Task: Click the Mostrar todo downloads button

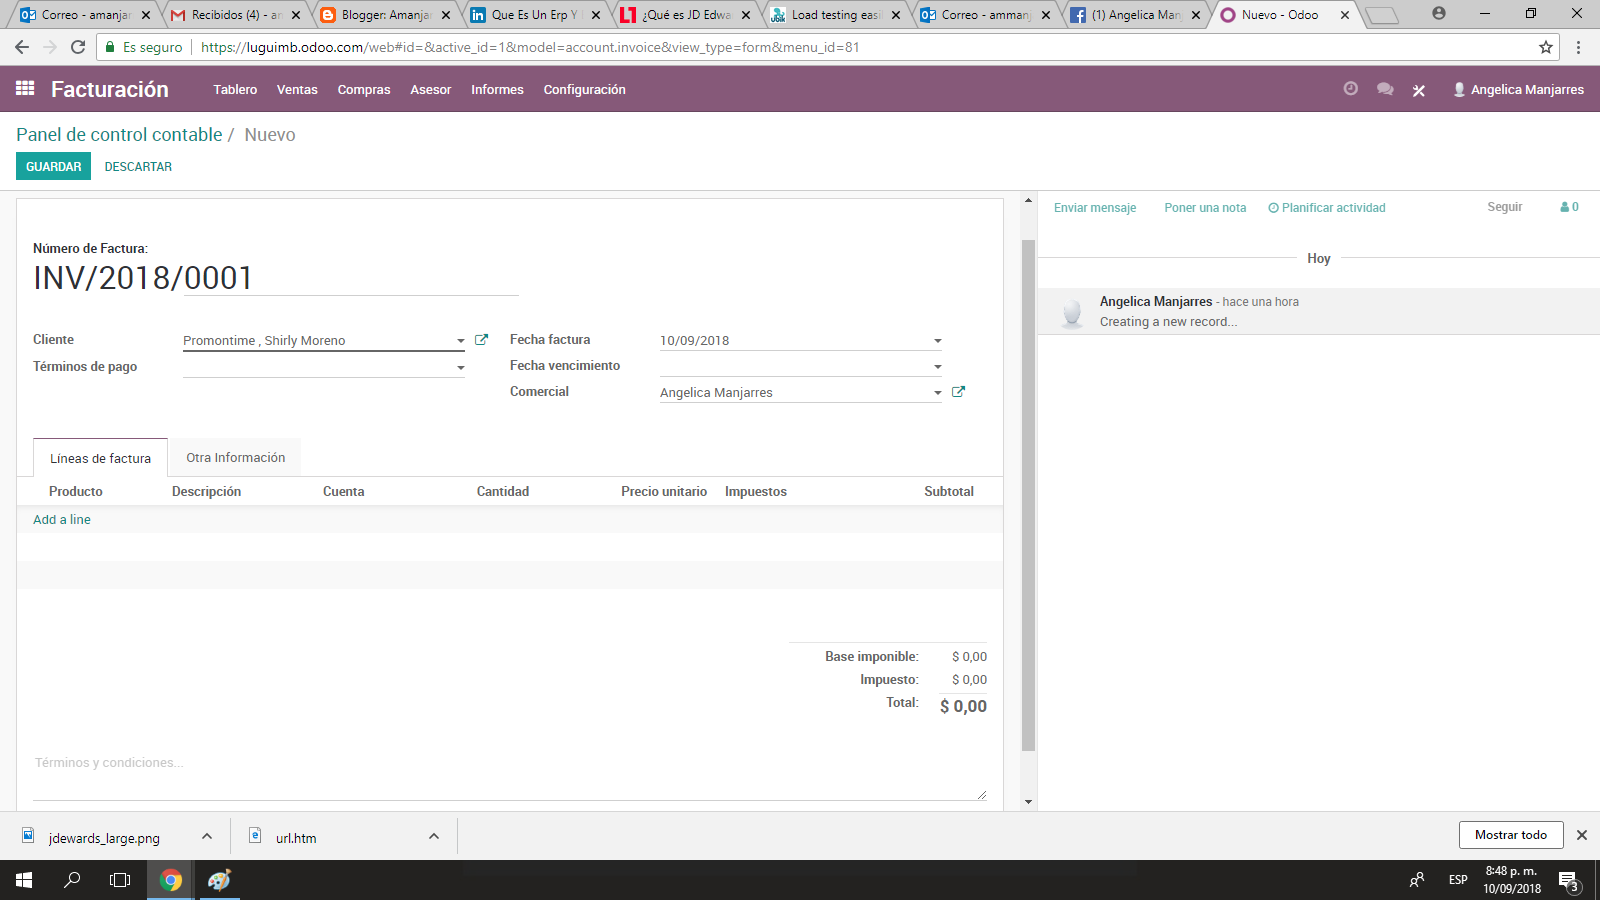Action: pos(1511,835)
